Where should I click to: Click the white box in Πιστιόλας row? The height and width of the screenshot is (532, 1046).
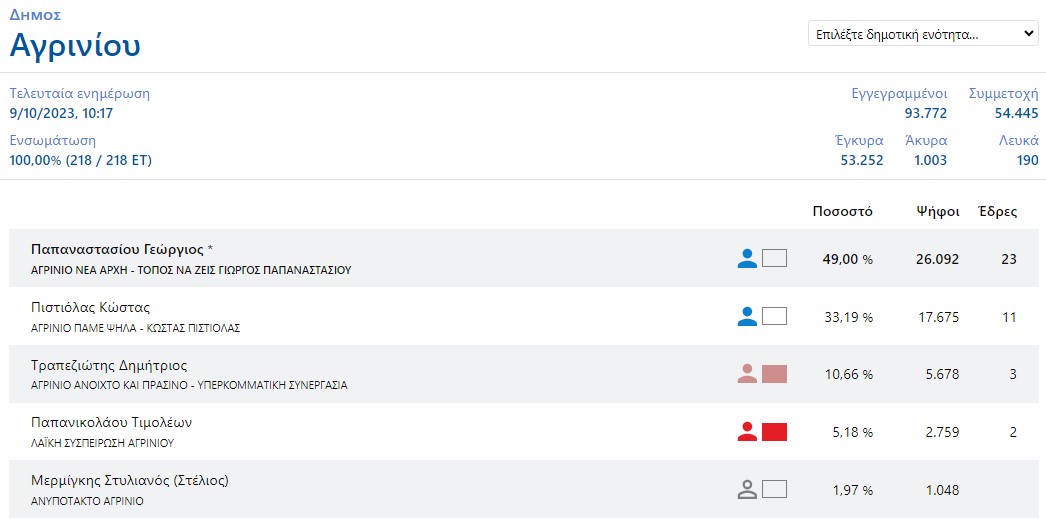pos(774,317)
